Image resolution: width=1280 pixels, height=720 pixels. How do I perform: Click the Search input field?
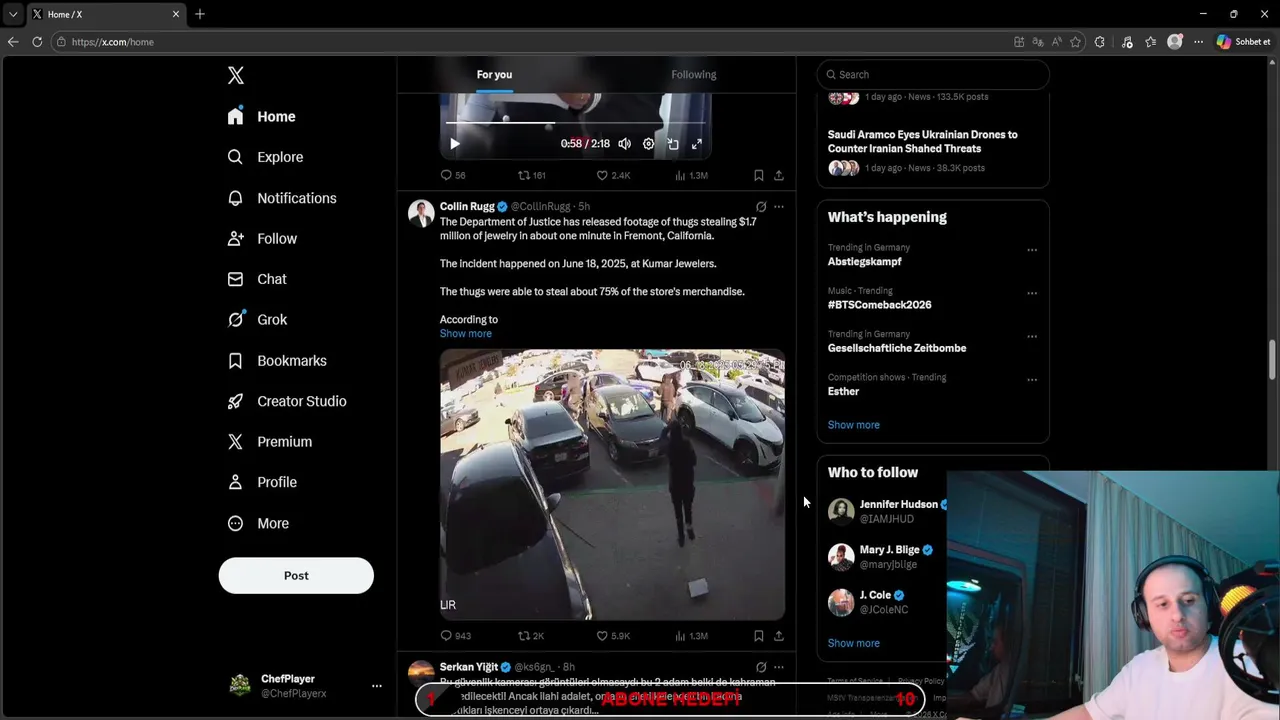tap(933, 75)
